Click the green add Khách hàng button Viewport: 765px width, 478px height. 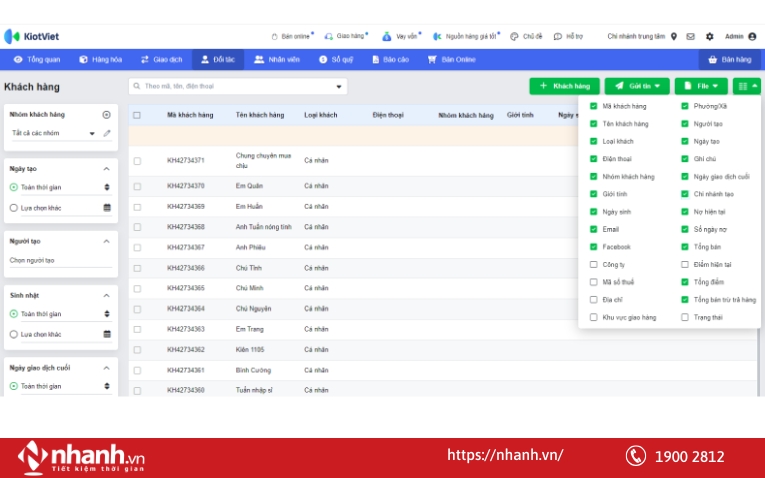565,86
